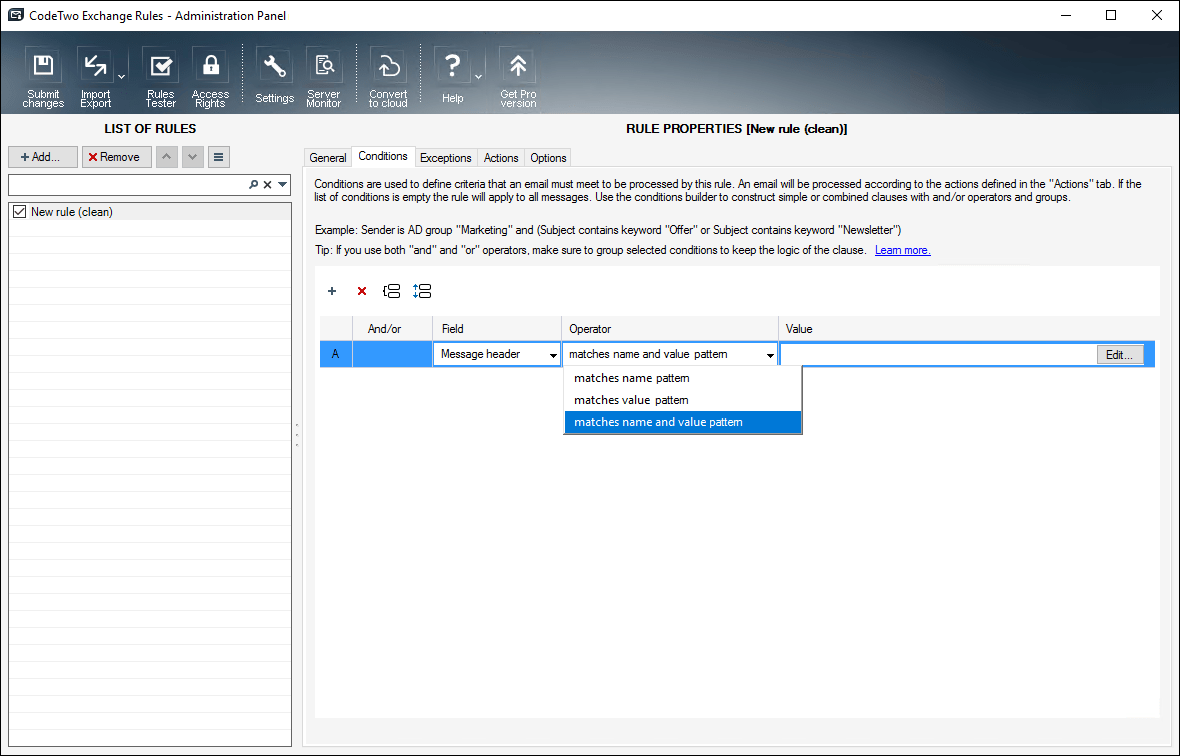Click the rules search input field
Screen dimensions: 1180x756
pos(128,184)
